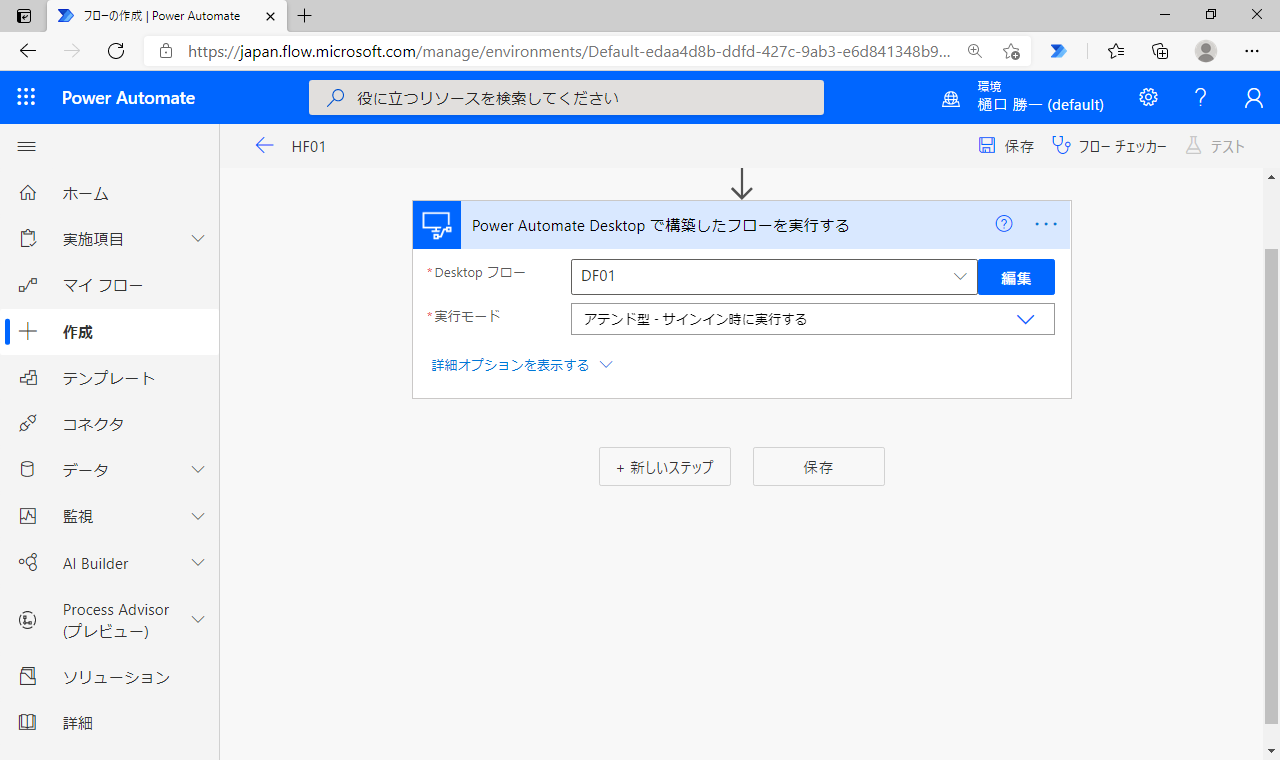Click the flow checker stethoscope icon
1280x760 pixels.
[1061, 146]
